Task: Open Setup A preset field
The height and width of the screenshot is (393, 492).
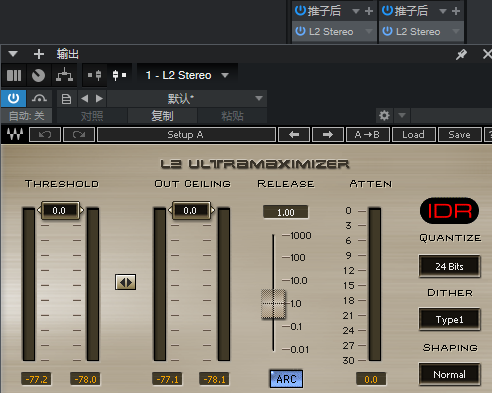Action: coord(186,135)
